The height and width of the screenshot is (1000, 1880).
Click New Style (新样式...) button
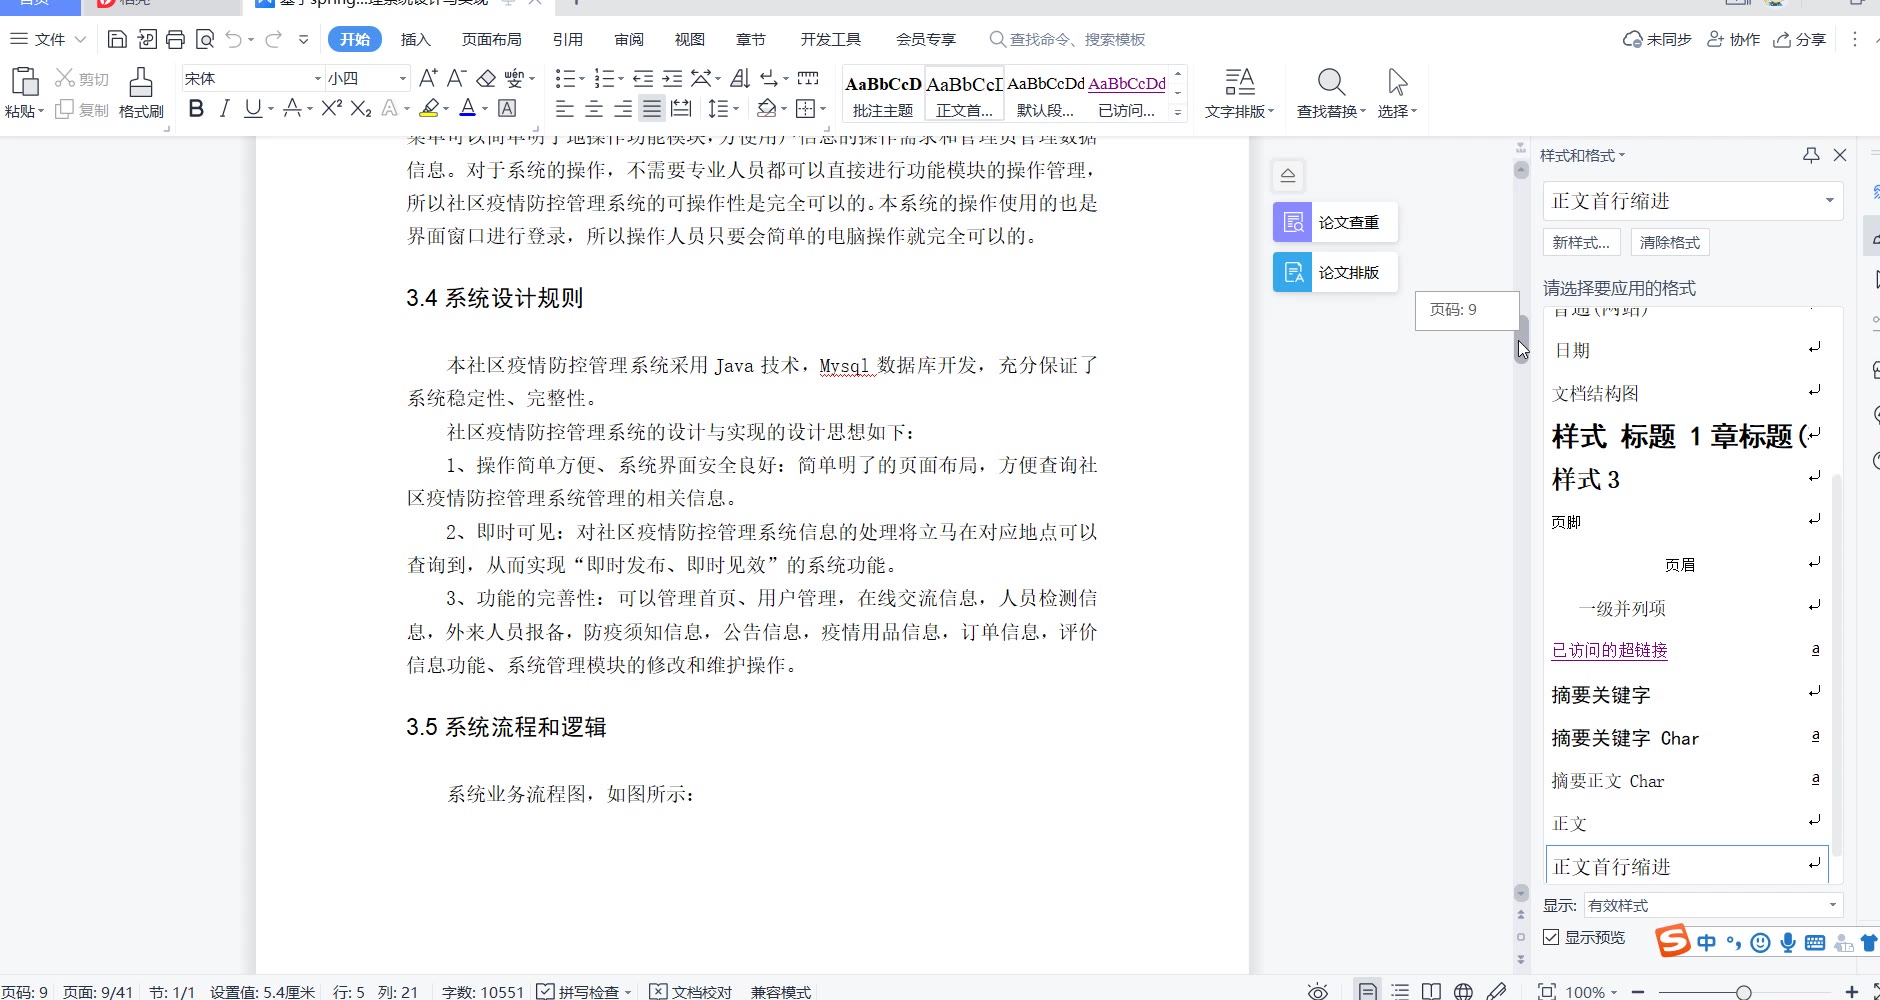[x=1581, y=242]
